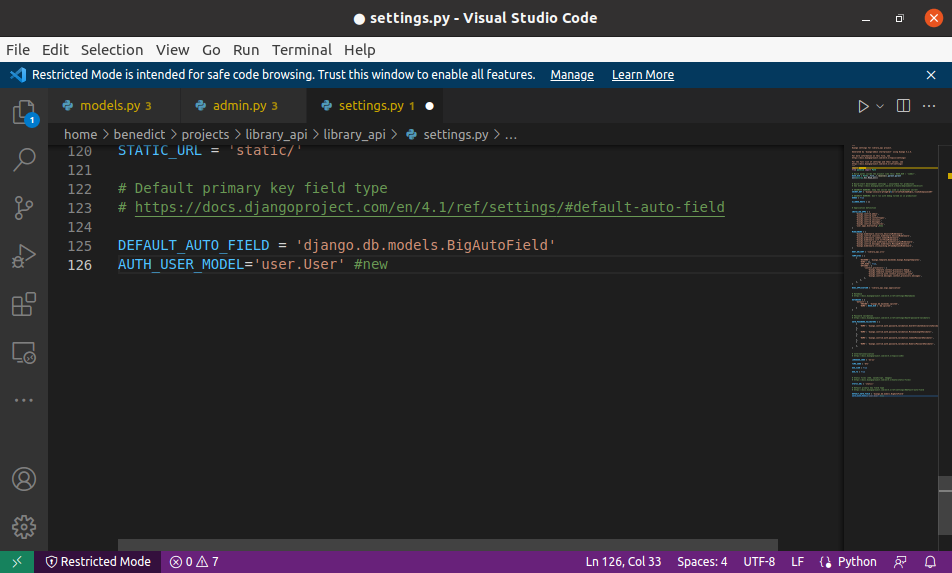Change indentation via Spaces: 4
This screenshot has width=952, height=573.
click(702, 562)
